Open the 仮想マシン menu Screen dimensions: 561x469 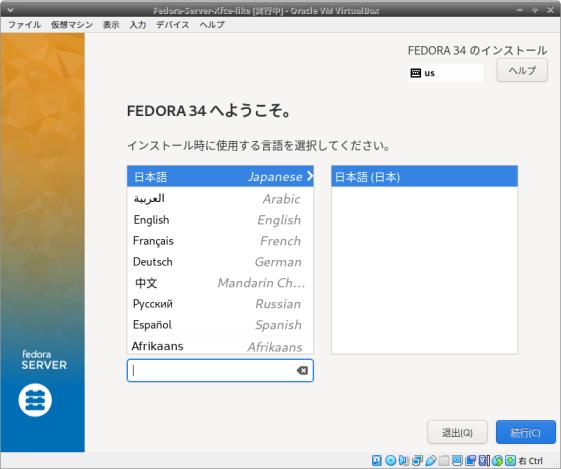72,25
